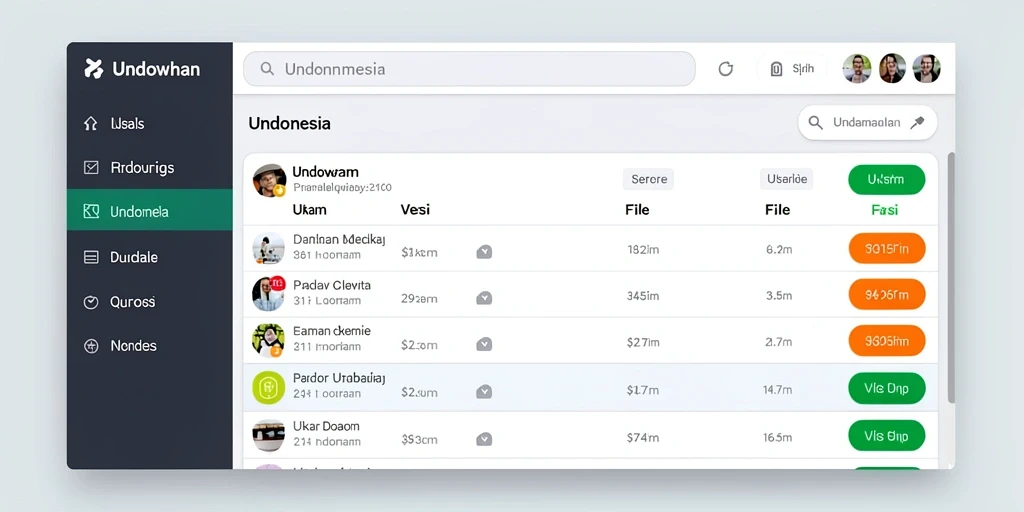Image resolution: width=1024 pixels, height=512 pixels.
Task: Go to Usals in the sidebar
Action: click(150, 123)
